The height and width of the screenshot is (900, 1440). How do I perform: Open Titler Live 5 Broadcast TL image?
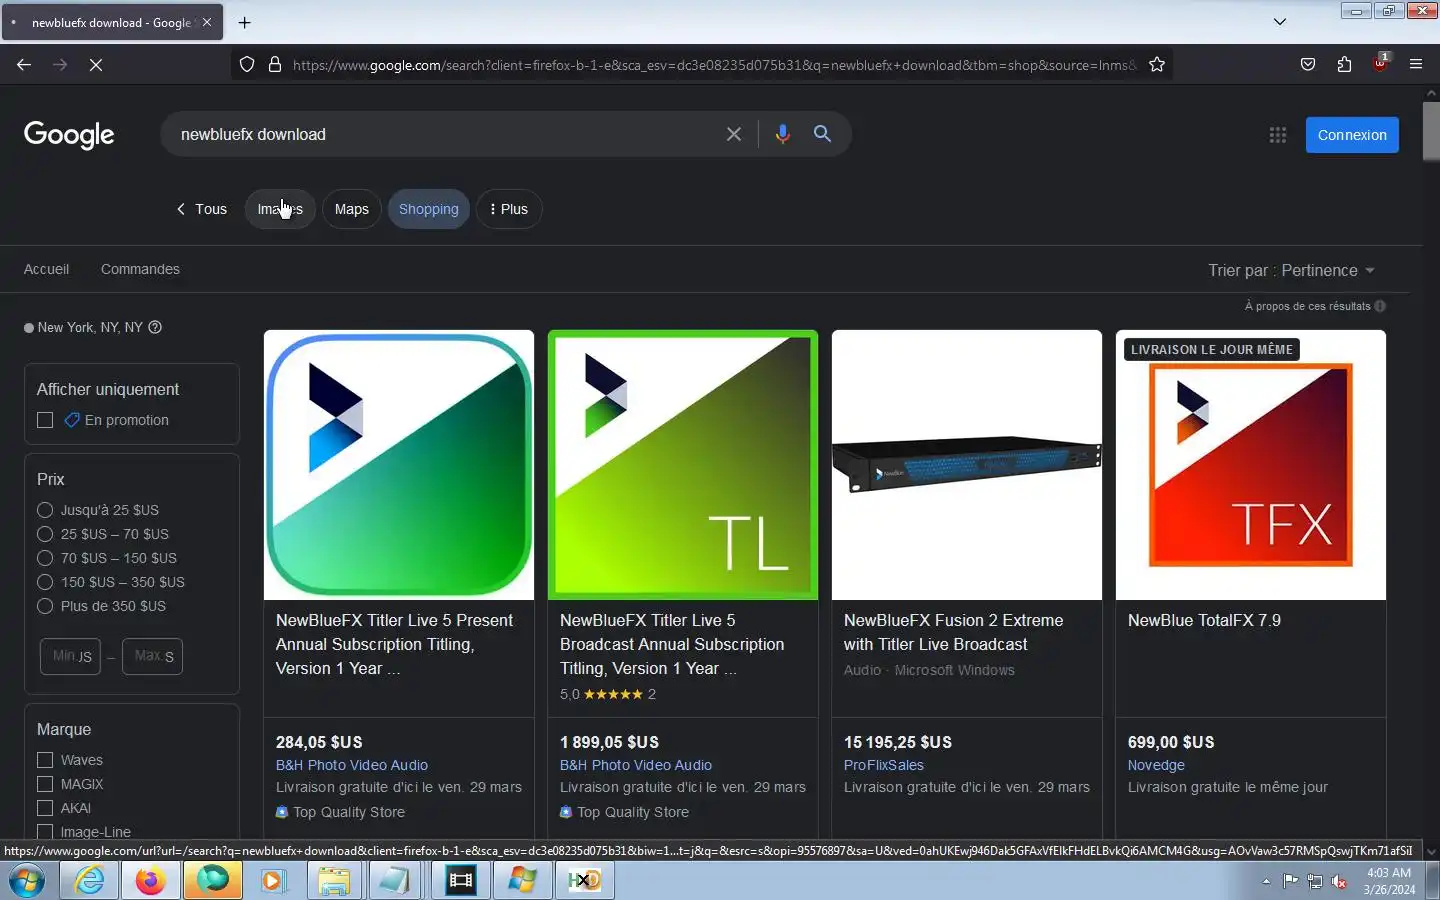[683, 465]
